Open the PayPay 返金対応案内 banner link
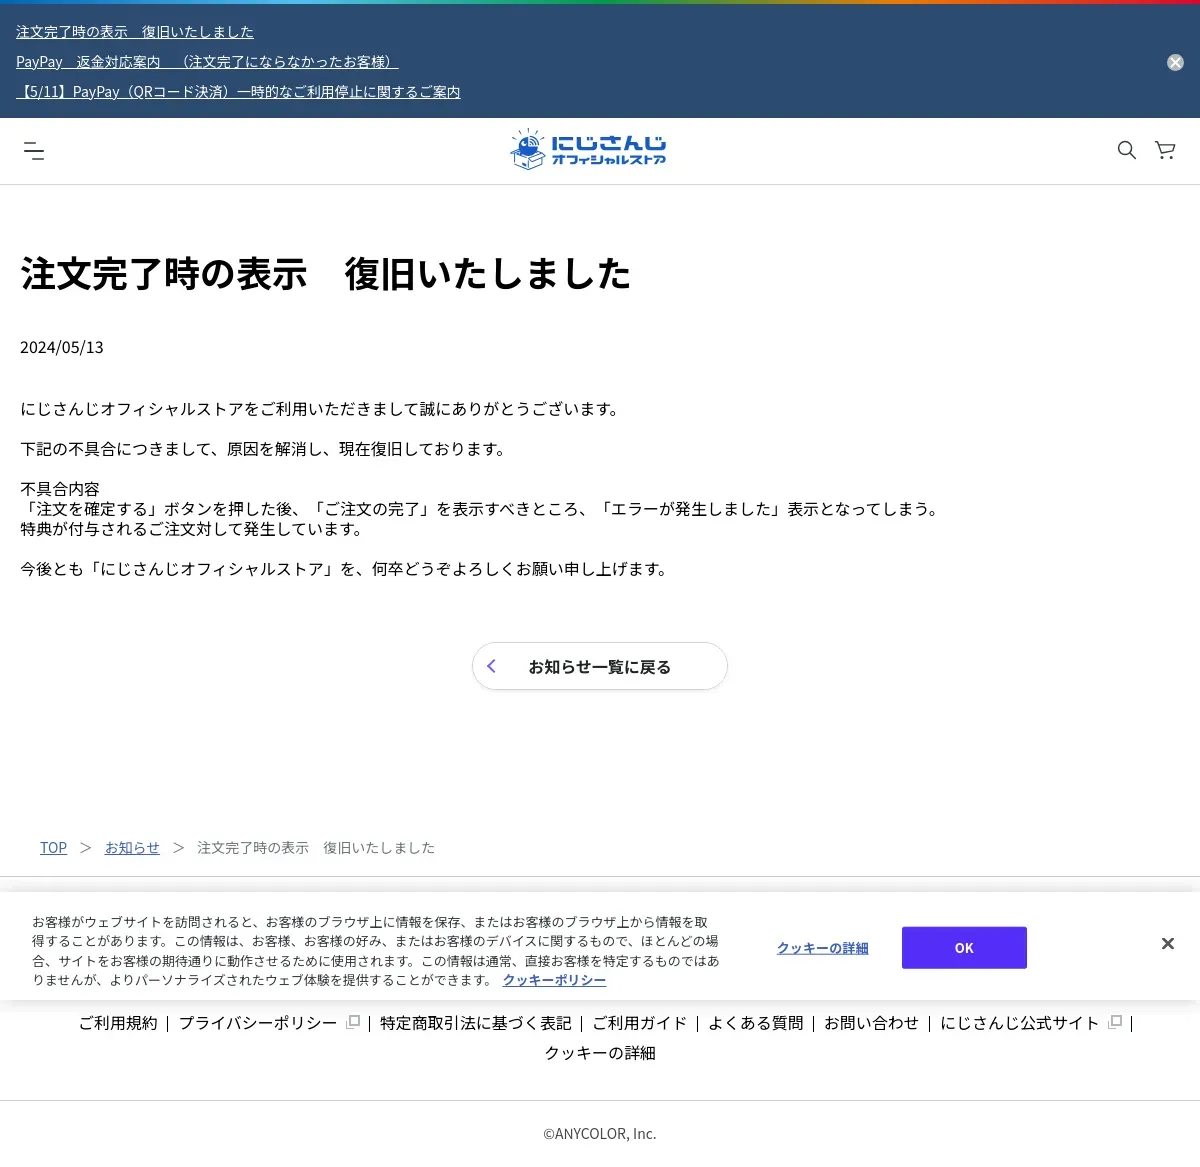The width and height of the screenshot is (1200, 1167). 207,62
